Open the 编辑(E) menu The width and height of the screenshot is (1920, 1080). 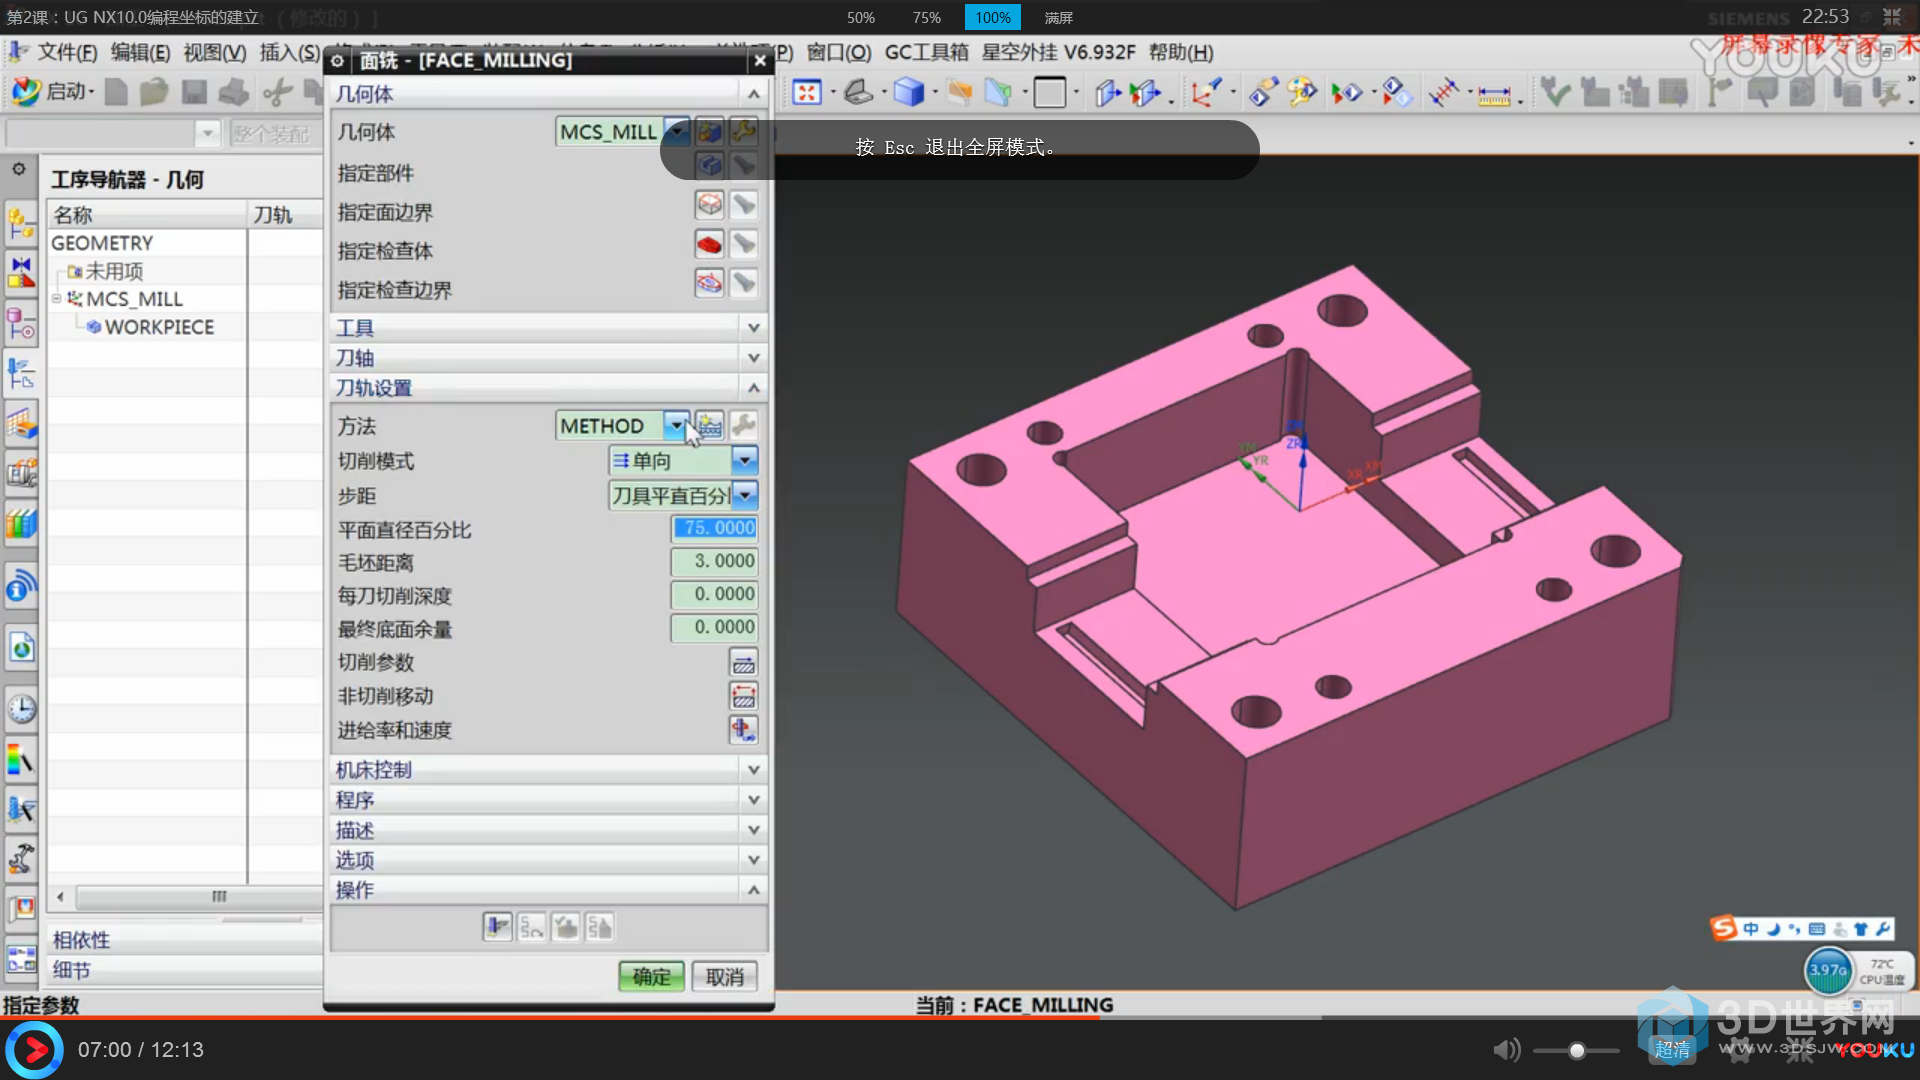[140, 52]
